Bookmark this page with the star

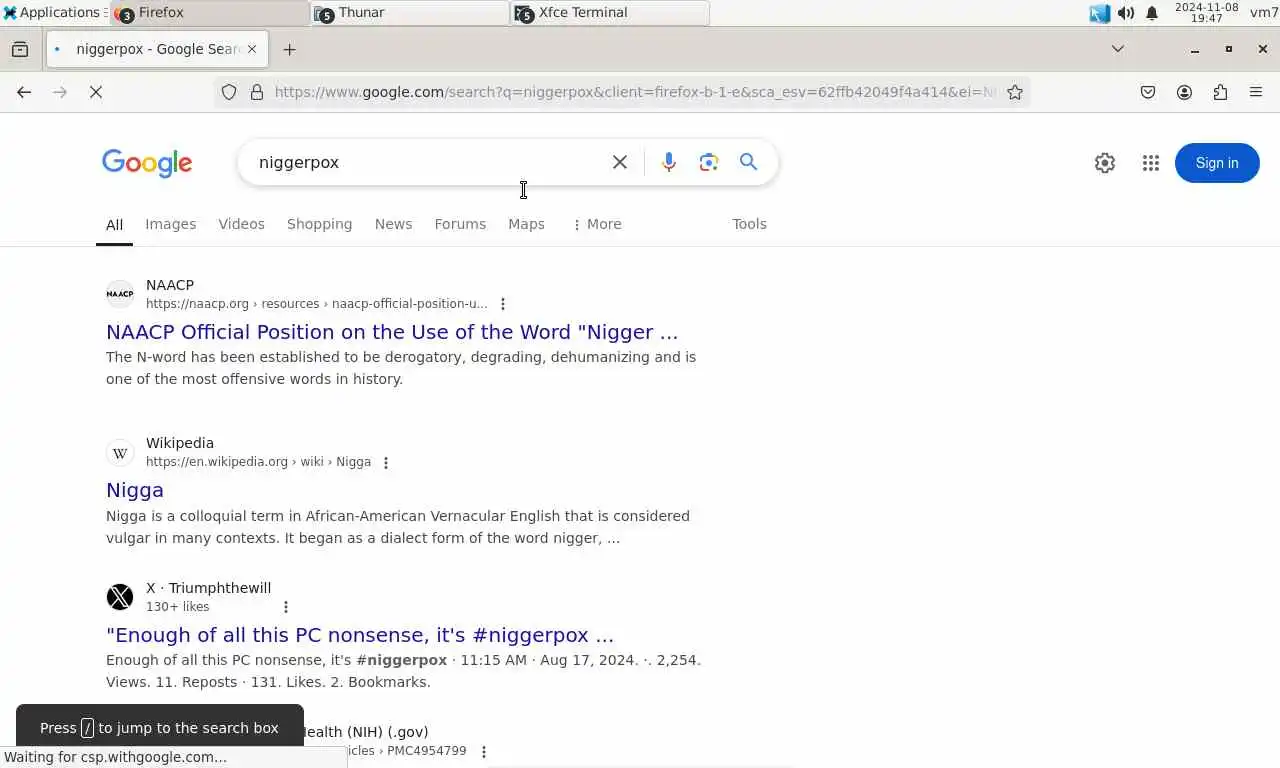click(x=1015, y=92)
